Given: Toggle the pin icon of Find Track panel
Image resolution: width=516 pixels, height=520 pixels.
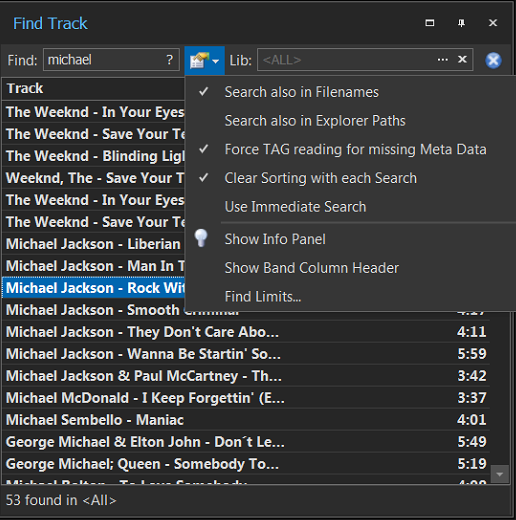Looking at the screenshot, I should pos(461,23).
